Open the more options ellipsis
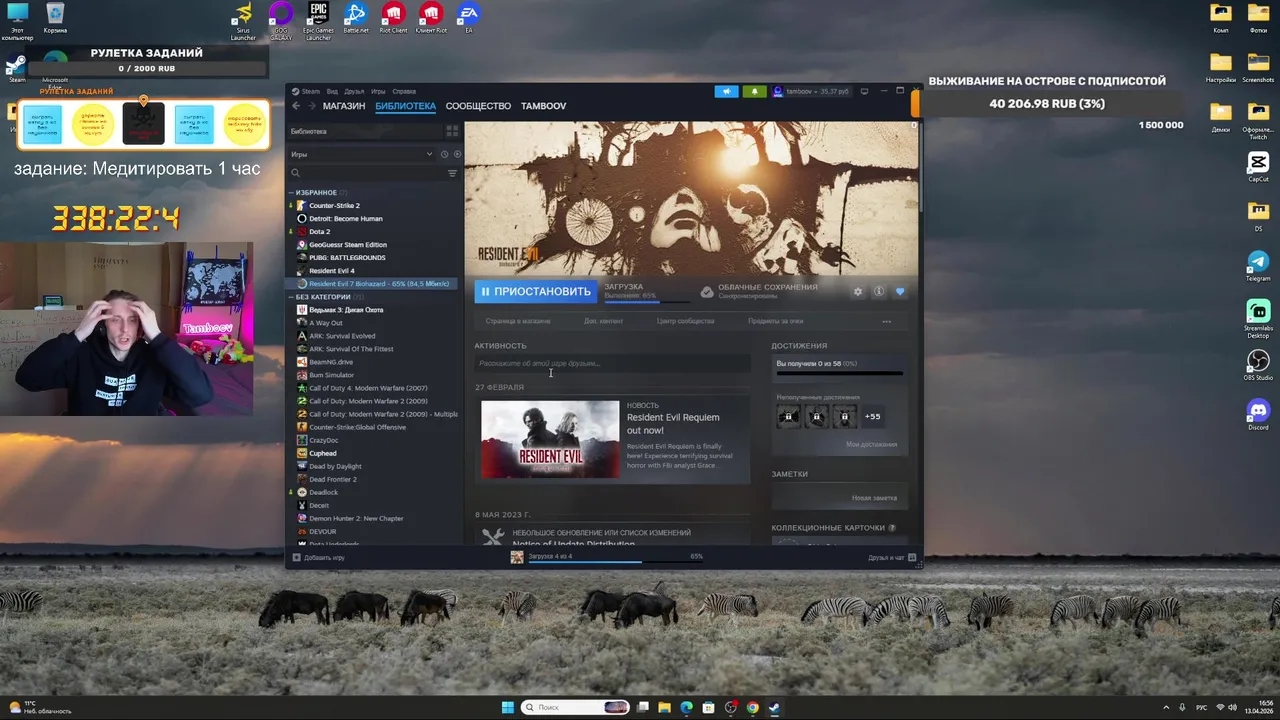 point(886,321)
